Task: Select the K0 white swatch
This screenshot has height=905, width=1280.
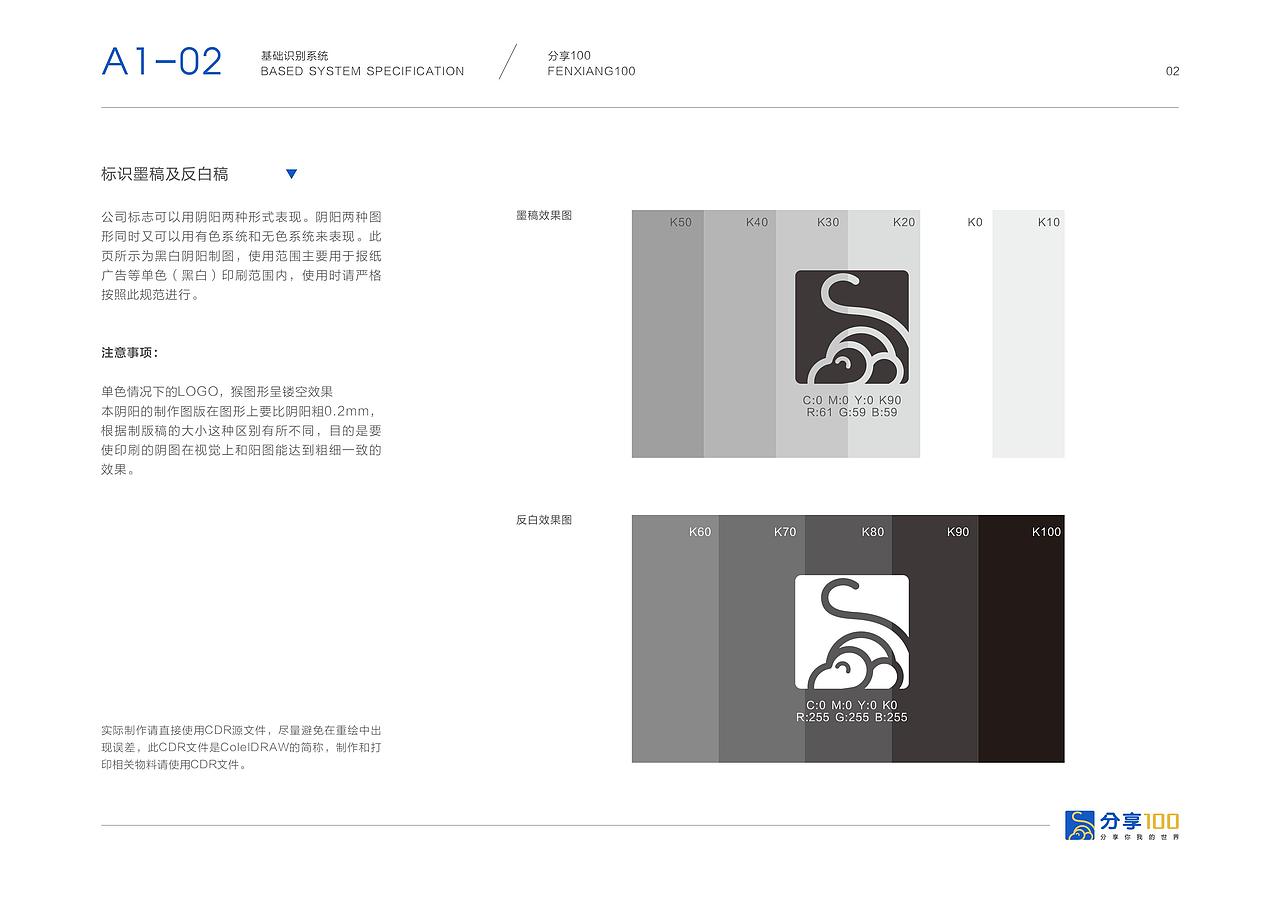Action: (x=956, y=334)
